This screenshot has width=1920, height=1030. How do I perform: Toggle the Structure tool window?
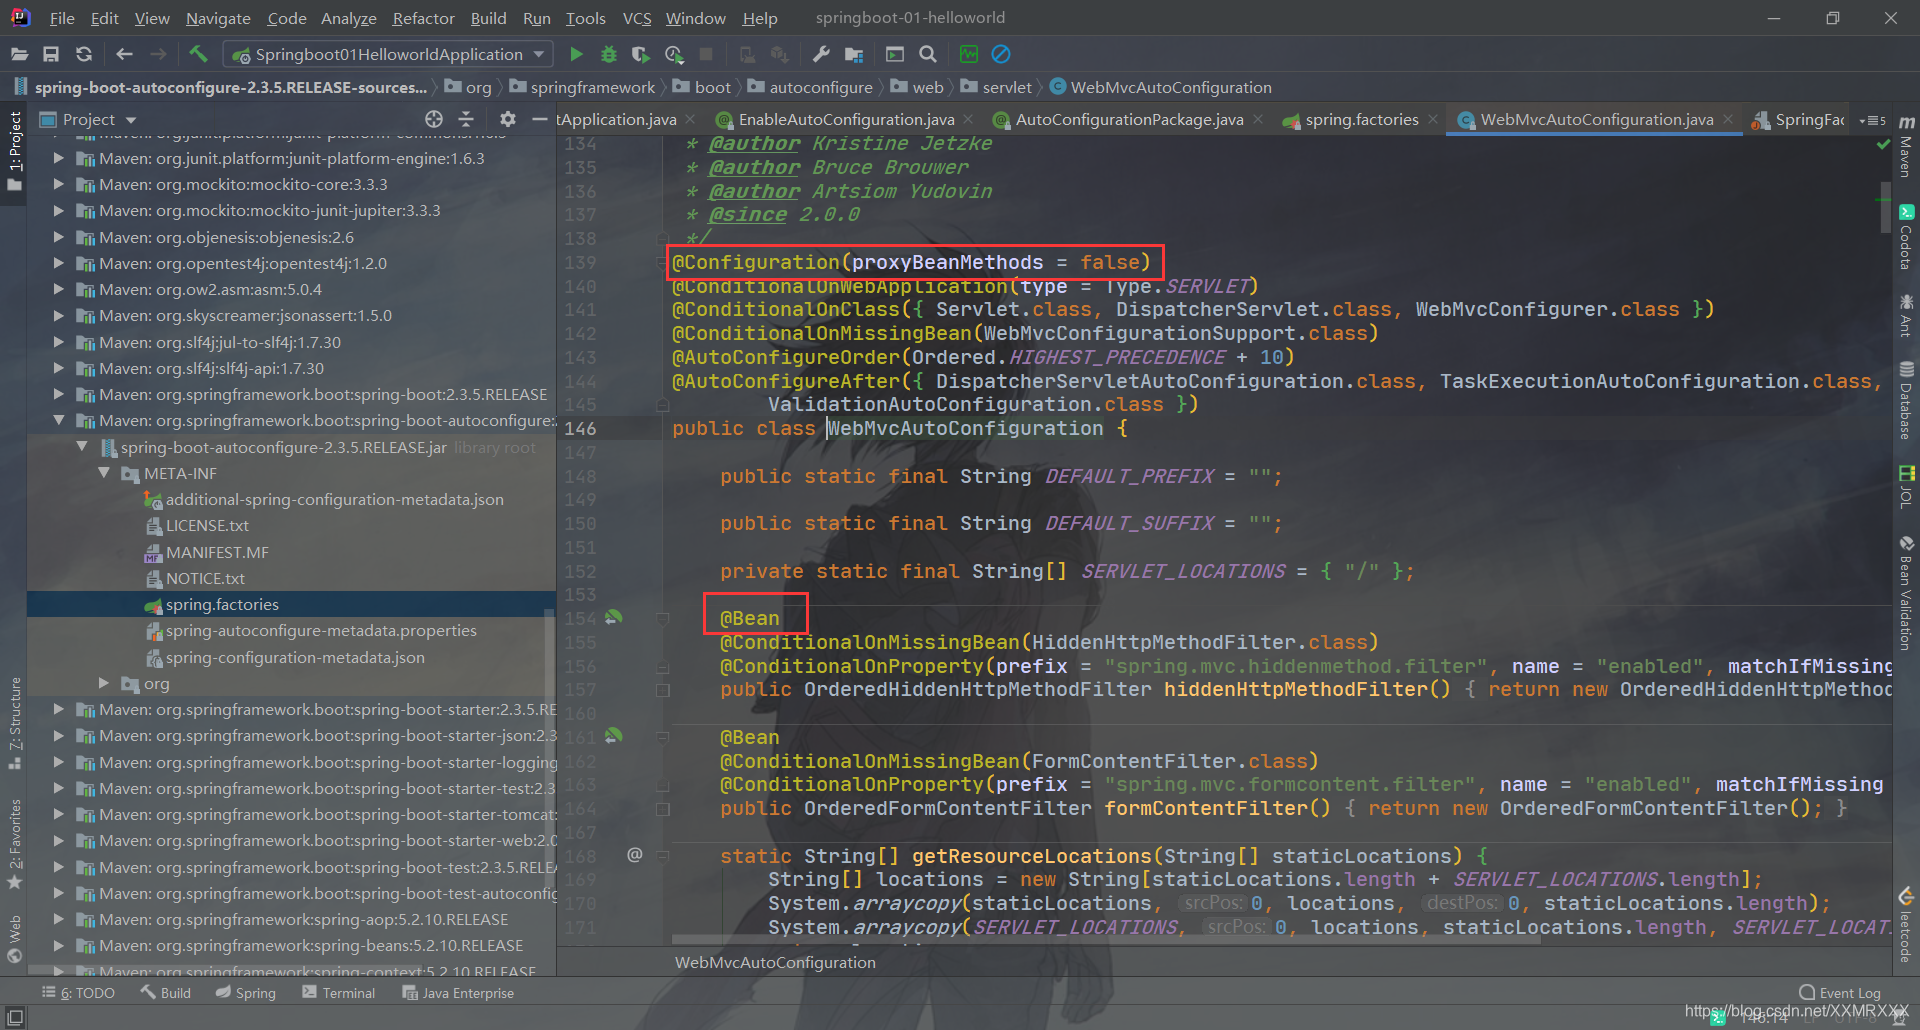(14, 722)
